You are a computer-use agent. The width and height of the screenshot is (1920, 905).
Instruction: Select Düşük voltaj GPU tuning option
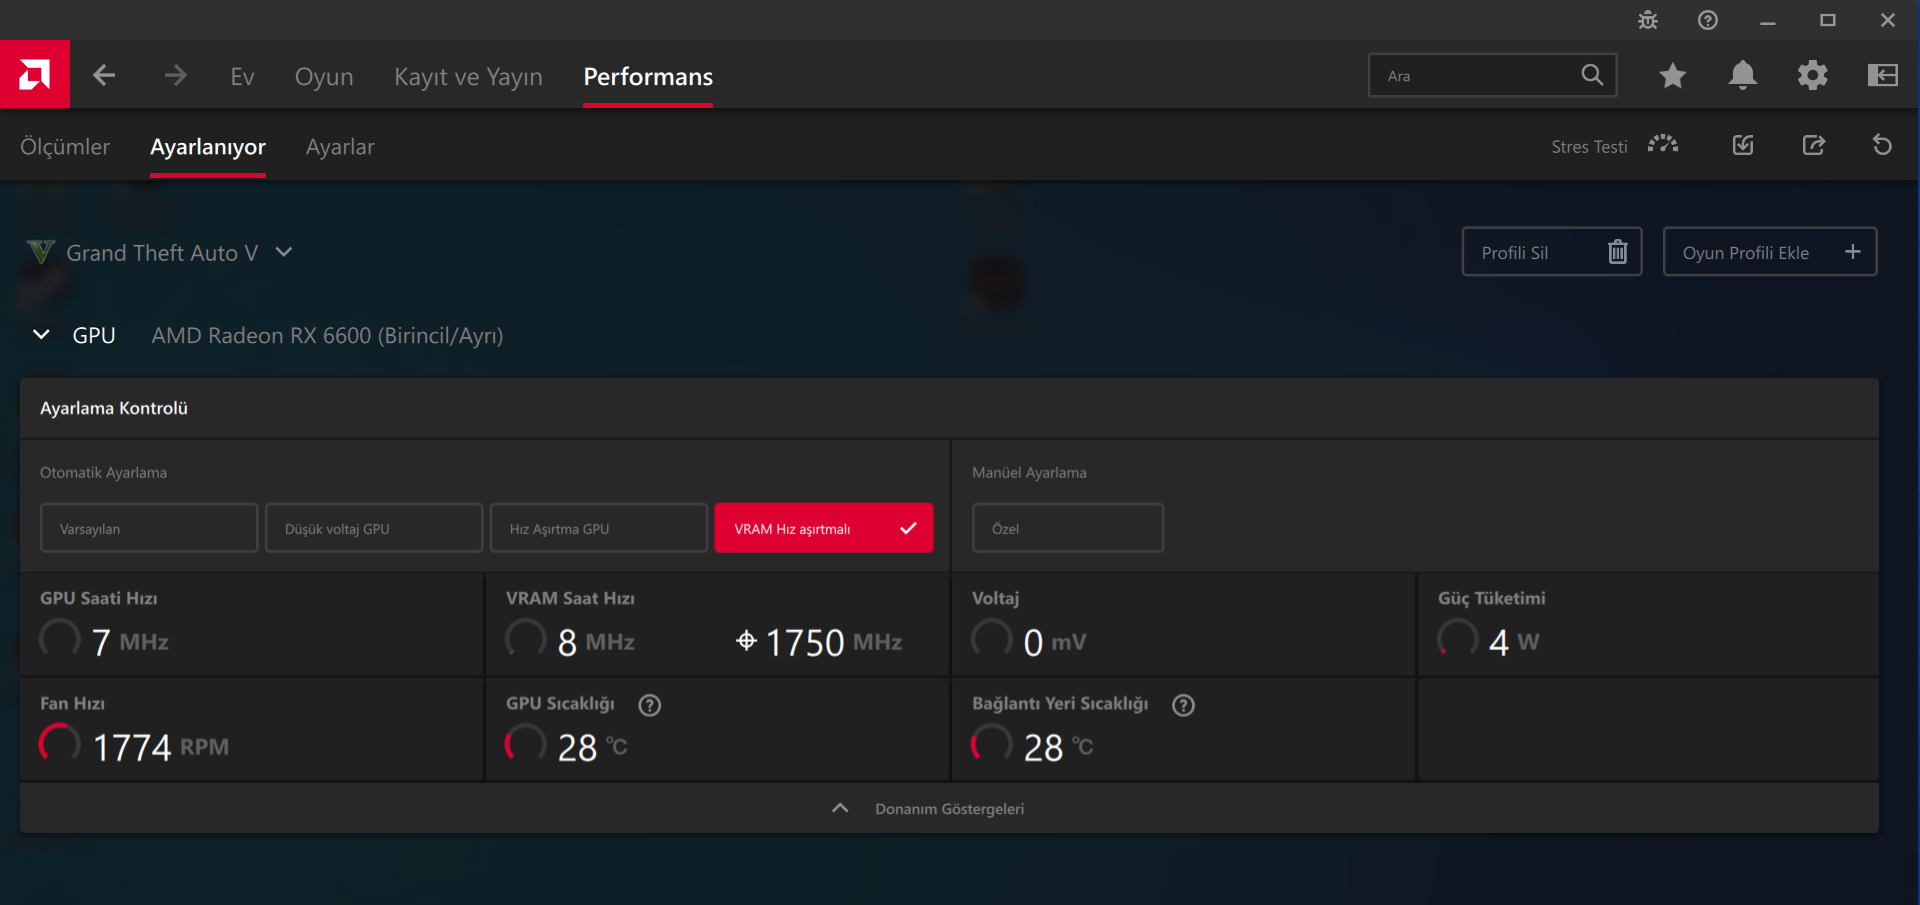[374, 528]
